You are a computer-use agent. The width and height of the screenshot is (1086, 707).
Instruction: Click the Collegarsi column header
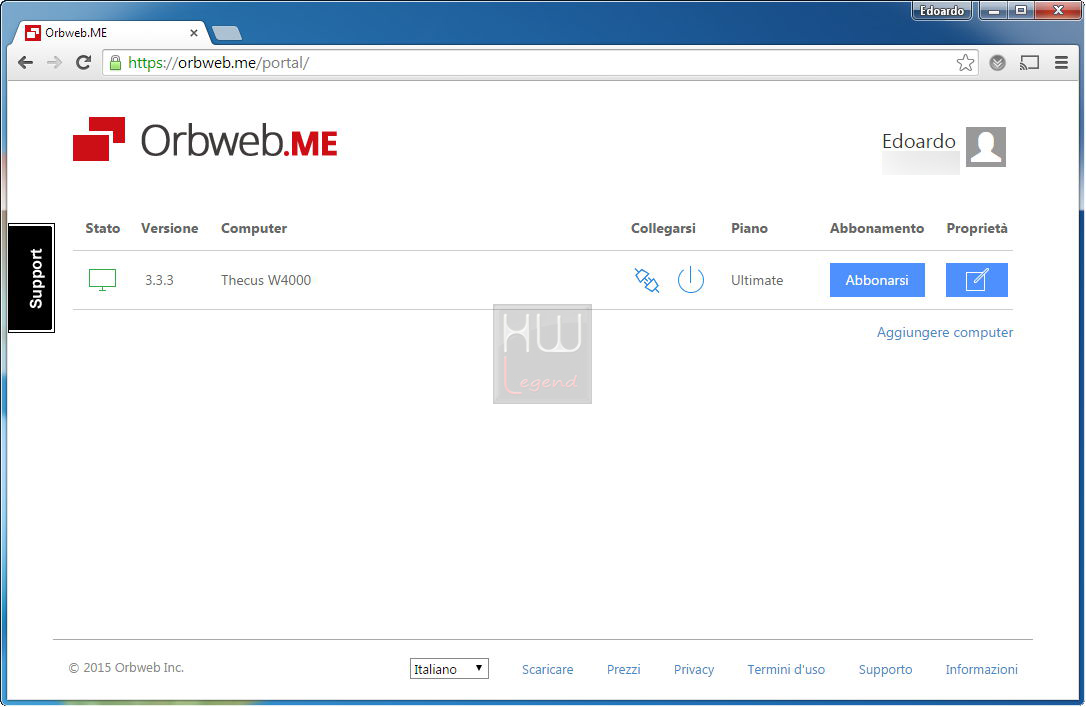pyautogui.click(x=663, y=229)
